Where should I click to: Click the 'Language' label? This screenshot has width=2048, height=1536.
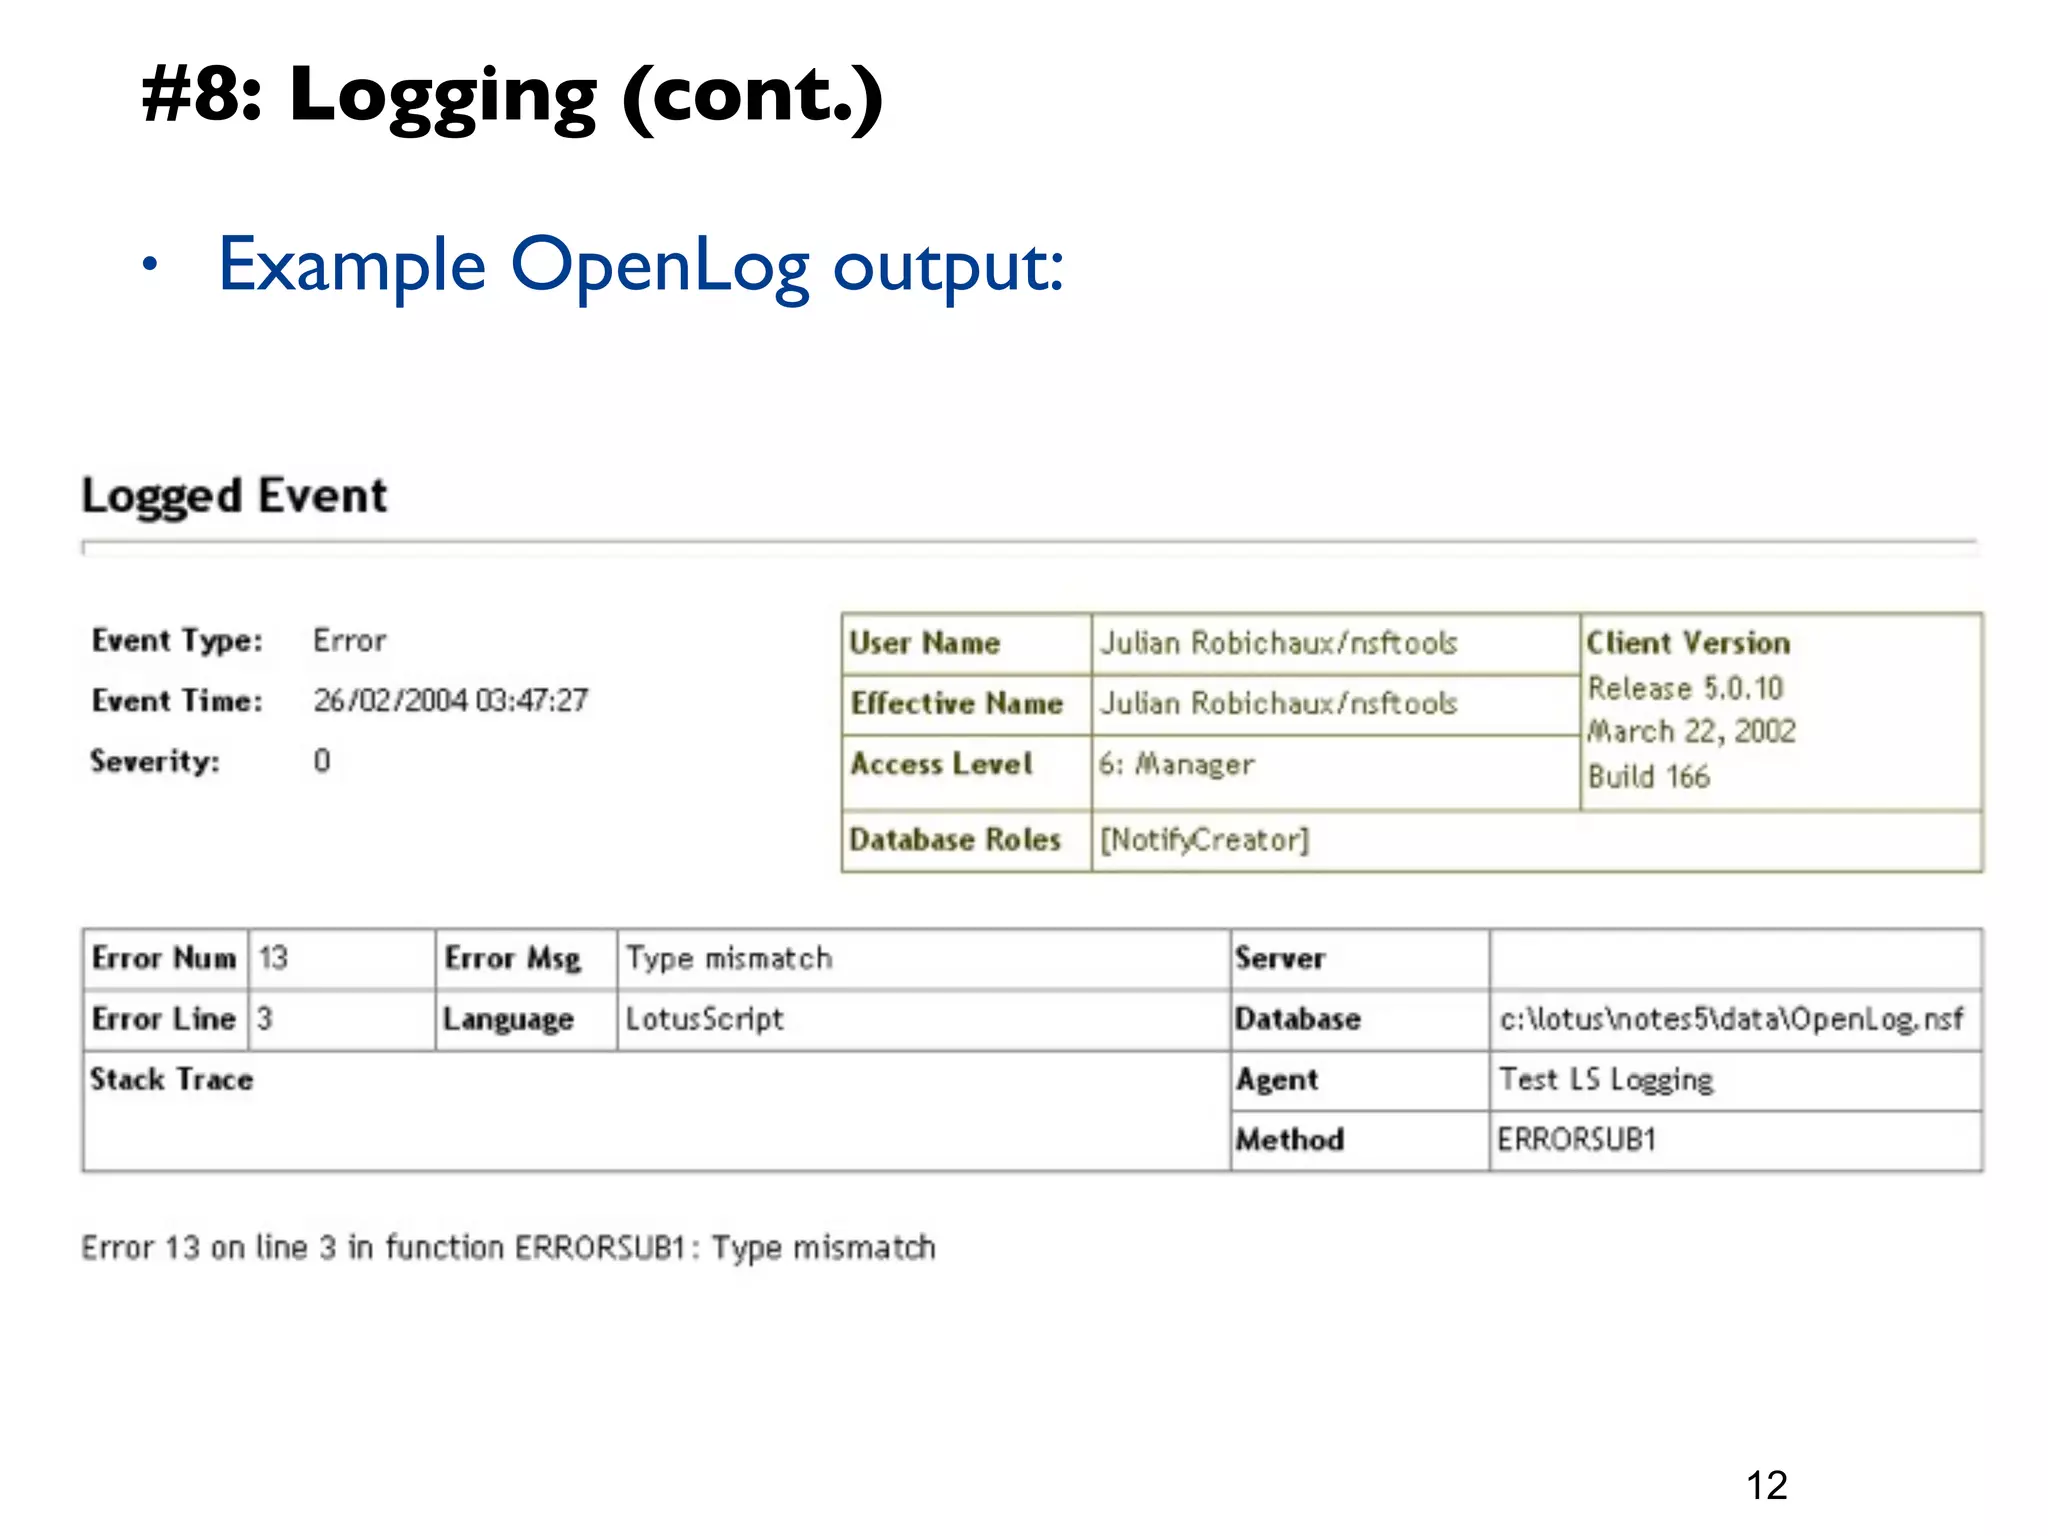(508, 1020)
